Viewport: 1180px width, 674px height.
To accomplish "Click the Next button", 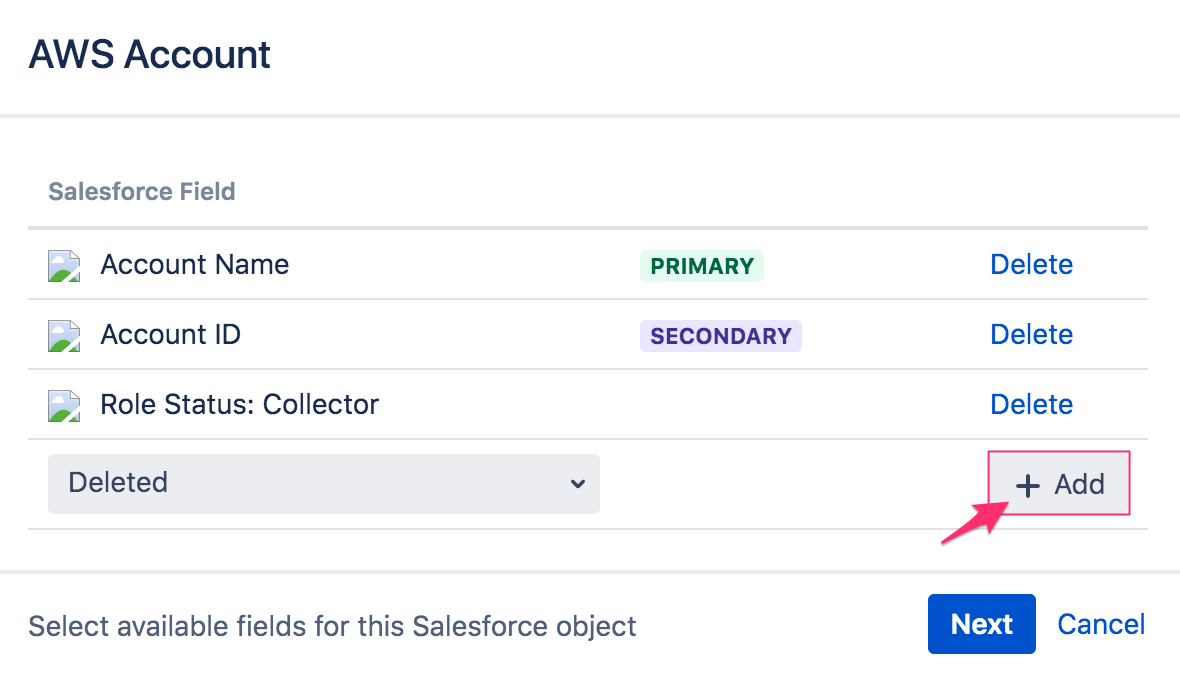I will [981, 624].
